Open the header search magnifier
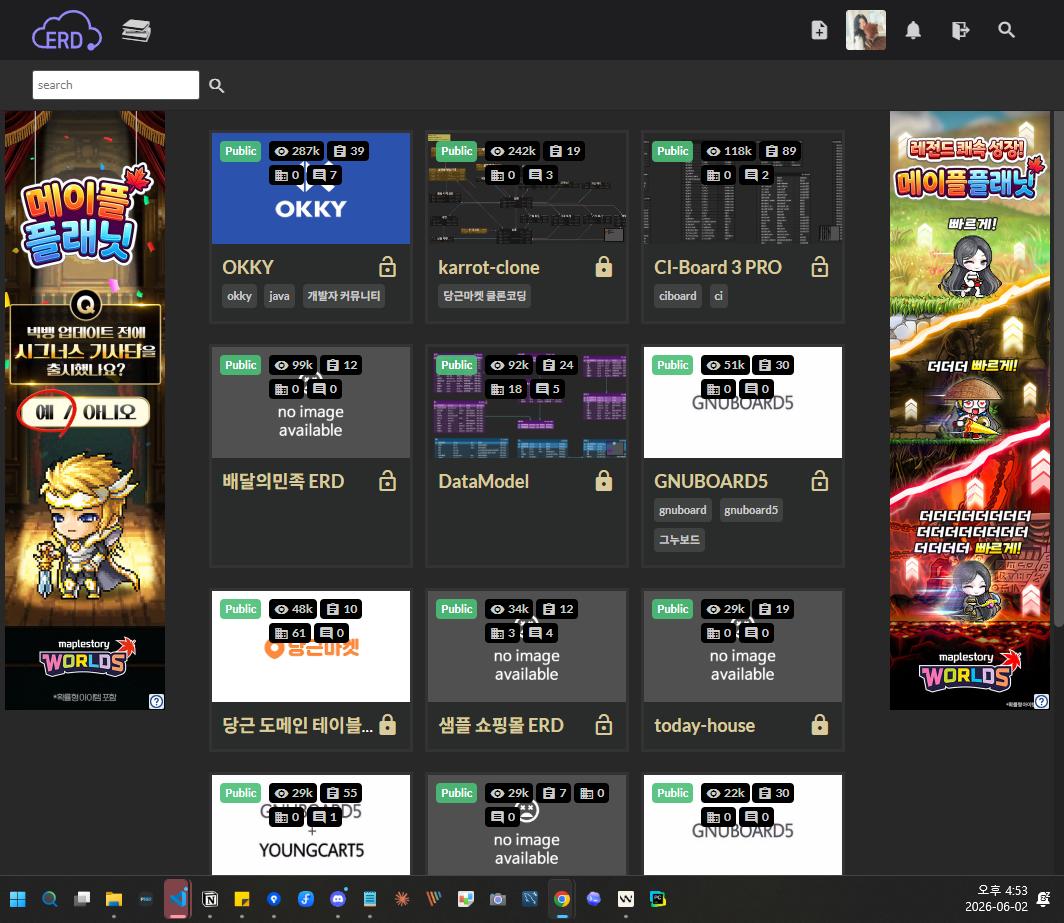 pyautogui.click(x=1006, y=30)
